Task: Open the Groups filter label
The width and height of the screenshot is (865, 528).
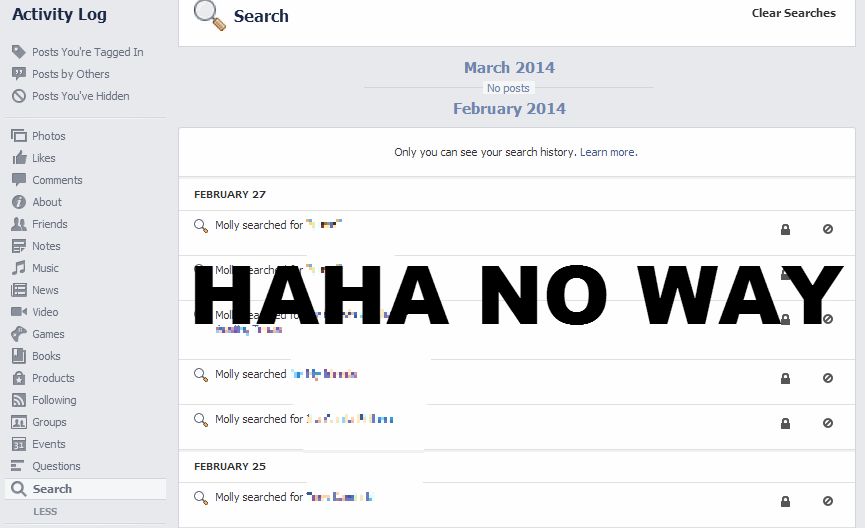Action: point(49,422)
